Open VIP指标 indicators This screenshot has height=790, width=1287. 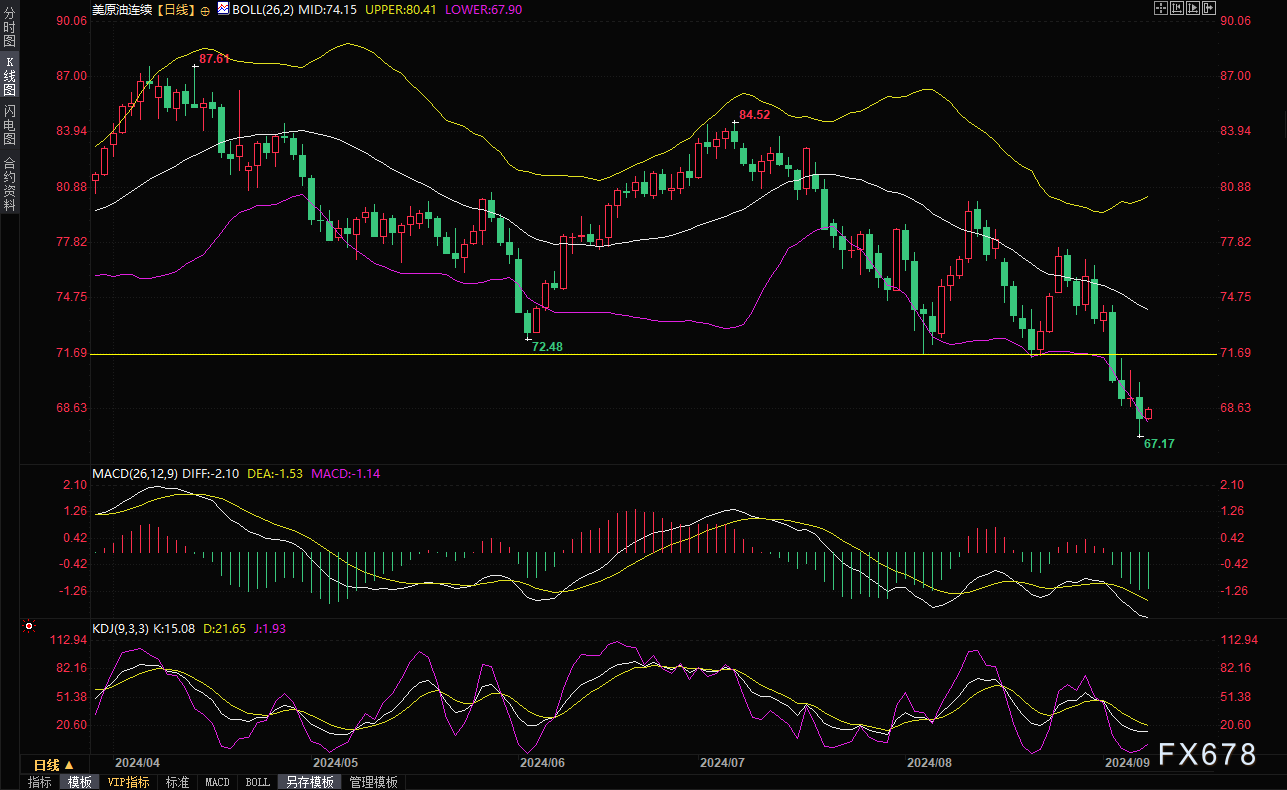[x=128, y=782]
